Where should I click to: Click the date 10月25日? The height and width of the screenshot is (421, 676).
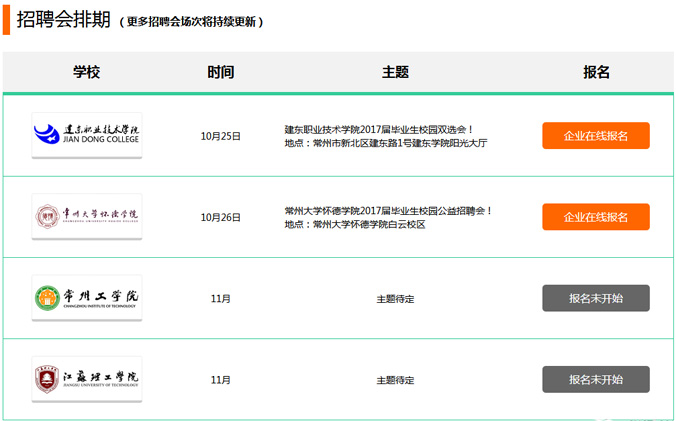tap(220, 136)
